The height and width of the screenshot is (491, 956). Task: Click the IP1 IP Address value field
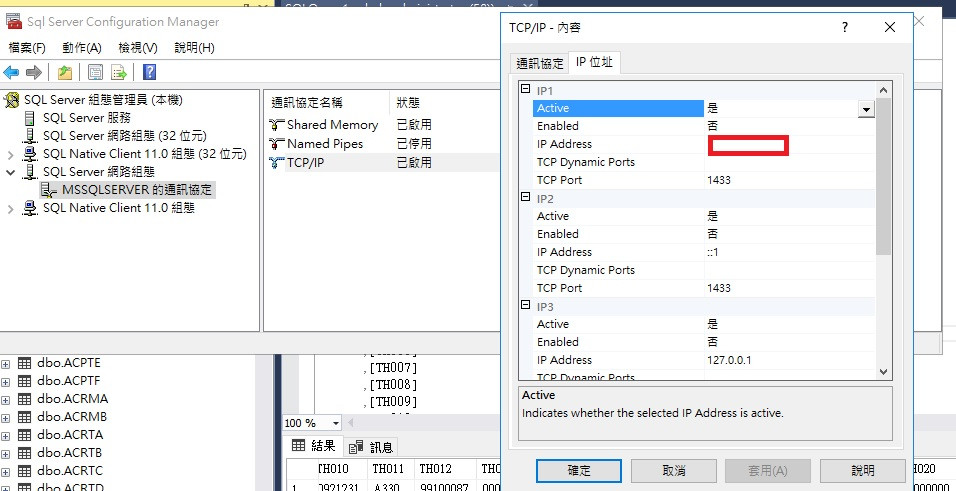[790, 145]
